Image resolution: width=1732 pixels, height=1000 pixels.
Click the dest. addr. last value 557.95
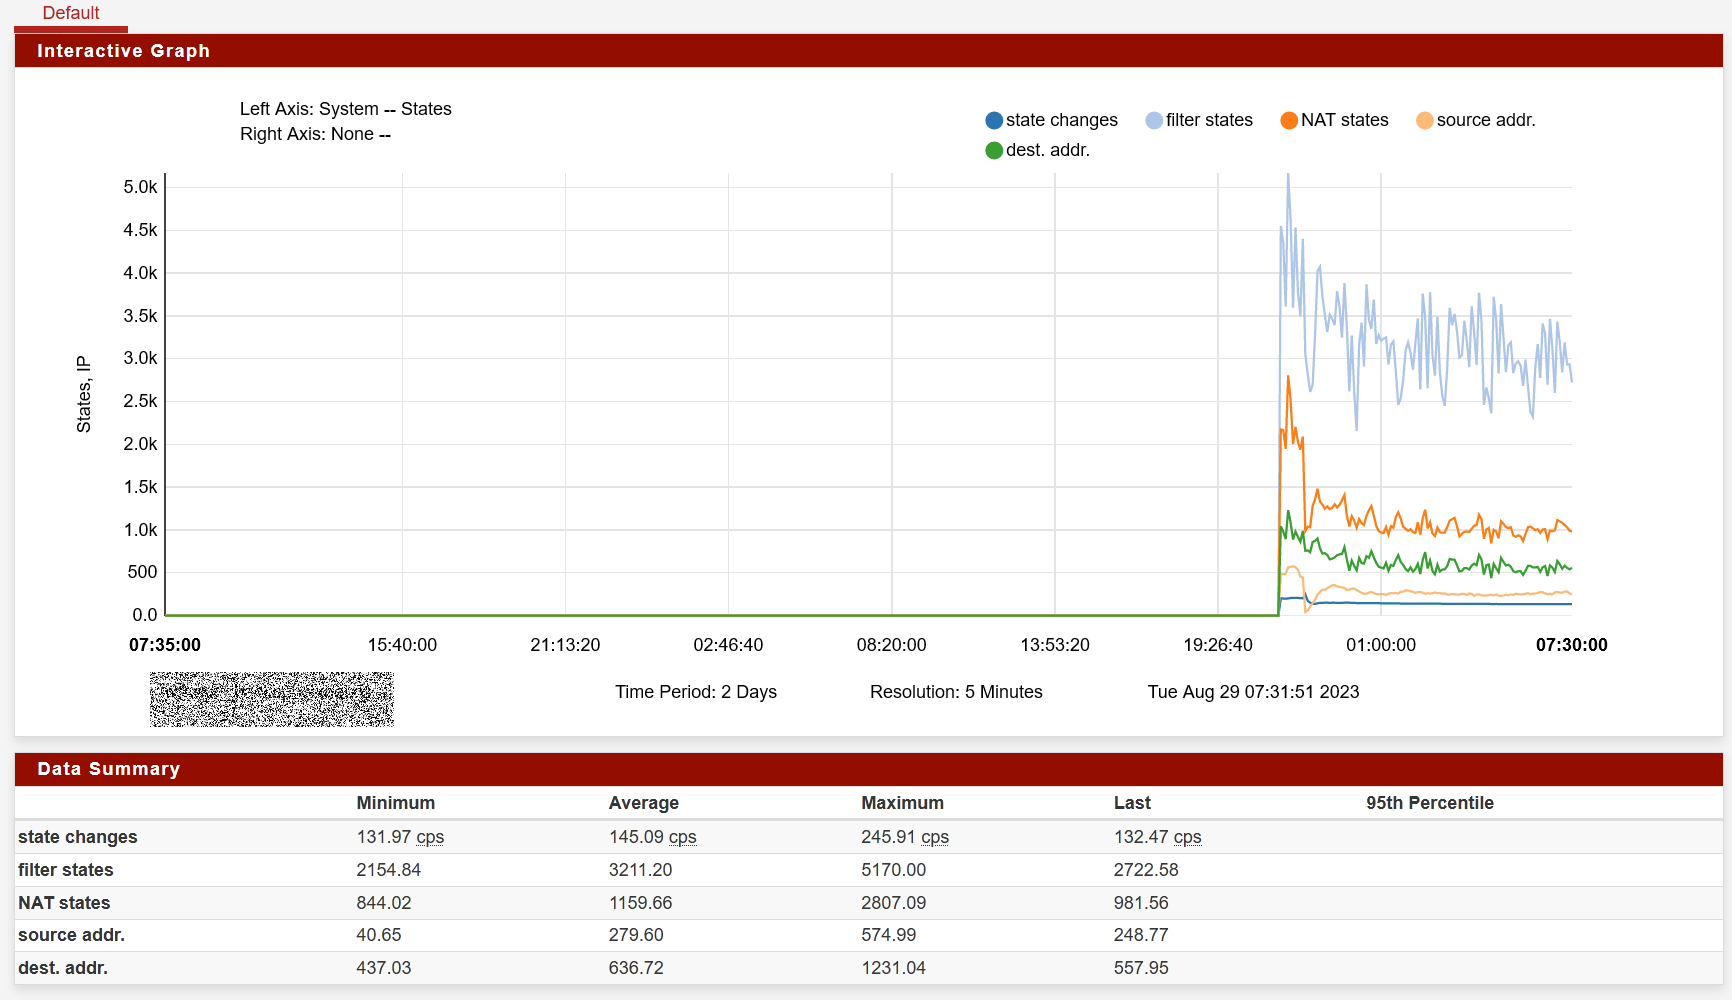[x=1141, y=968]
